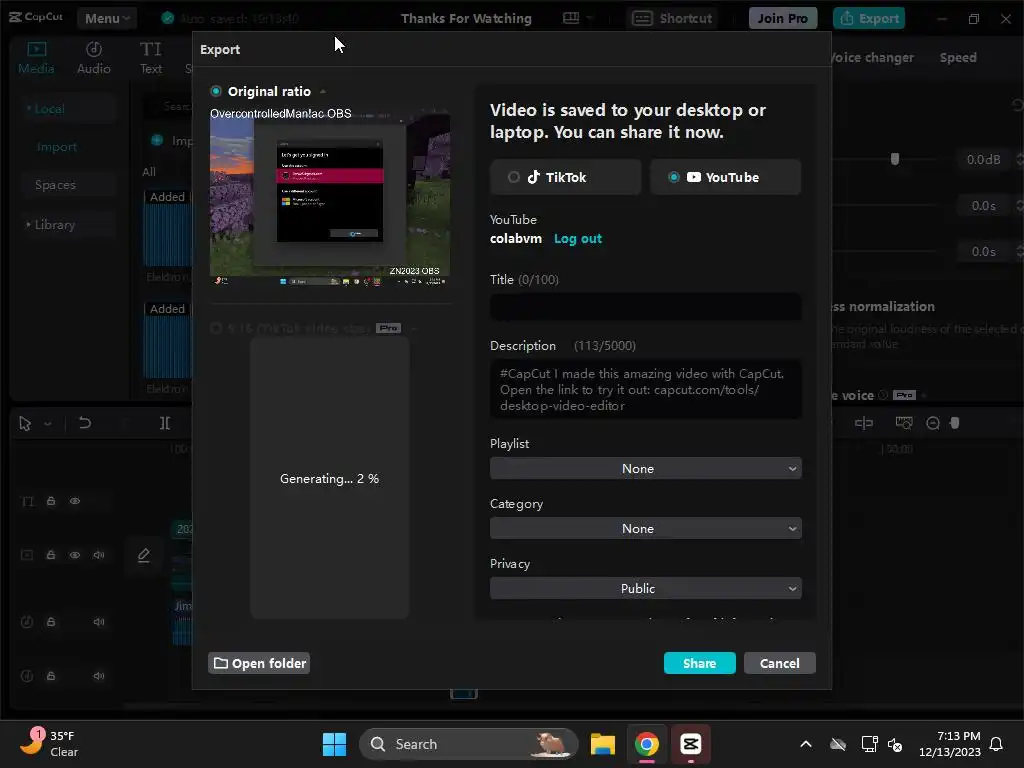Expand the Original ratio arrow
This screenshot has width=1024, height=768.
[x=323, y=91]
